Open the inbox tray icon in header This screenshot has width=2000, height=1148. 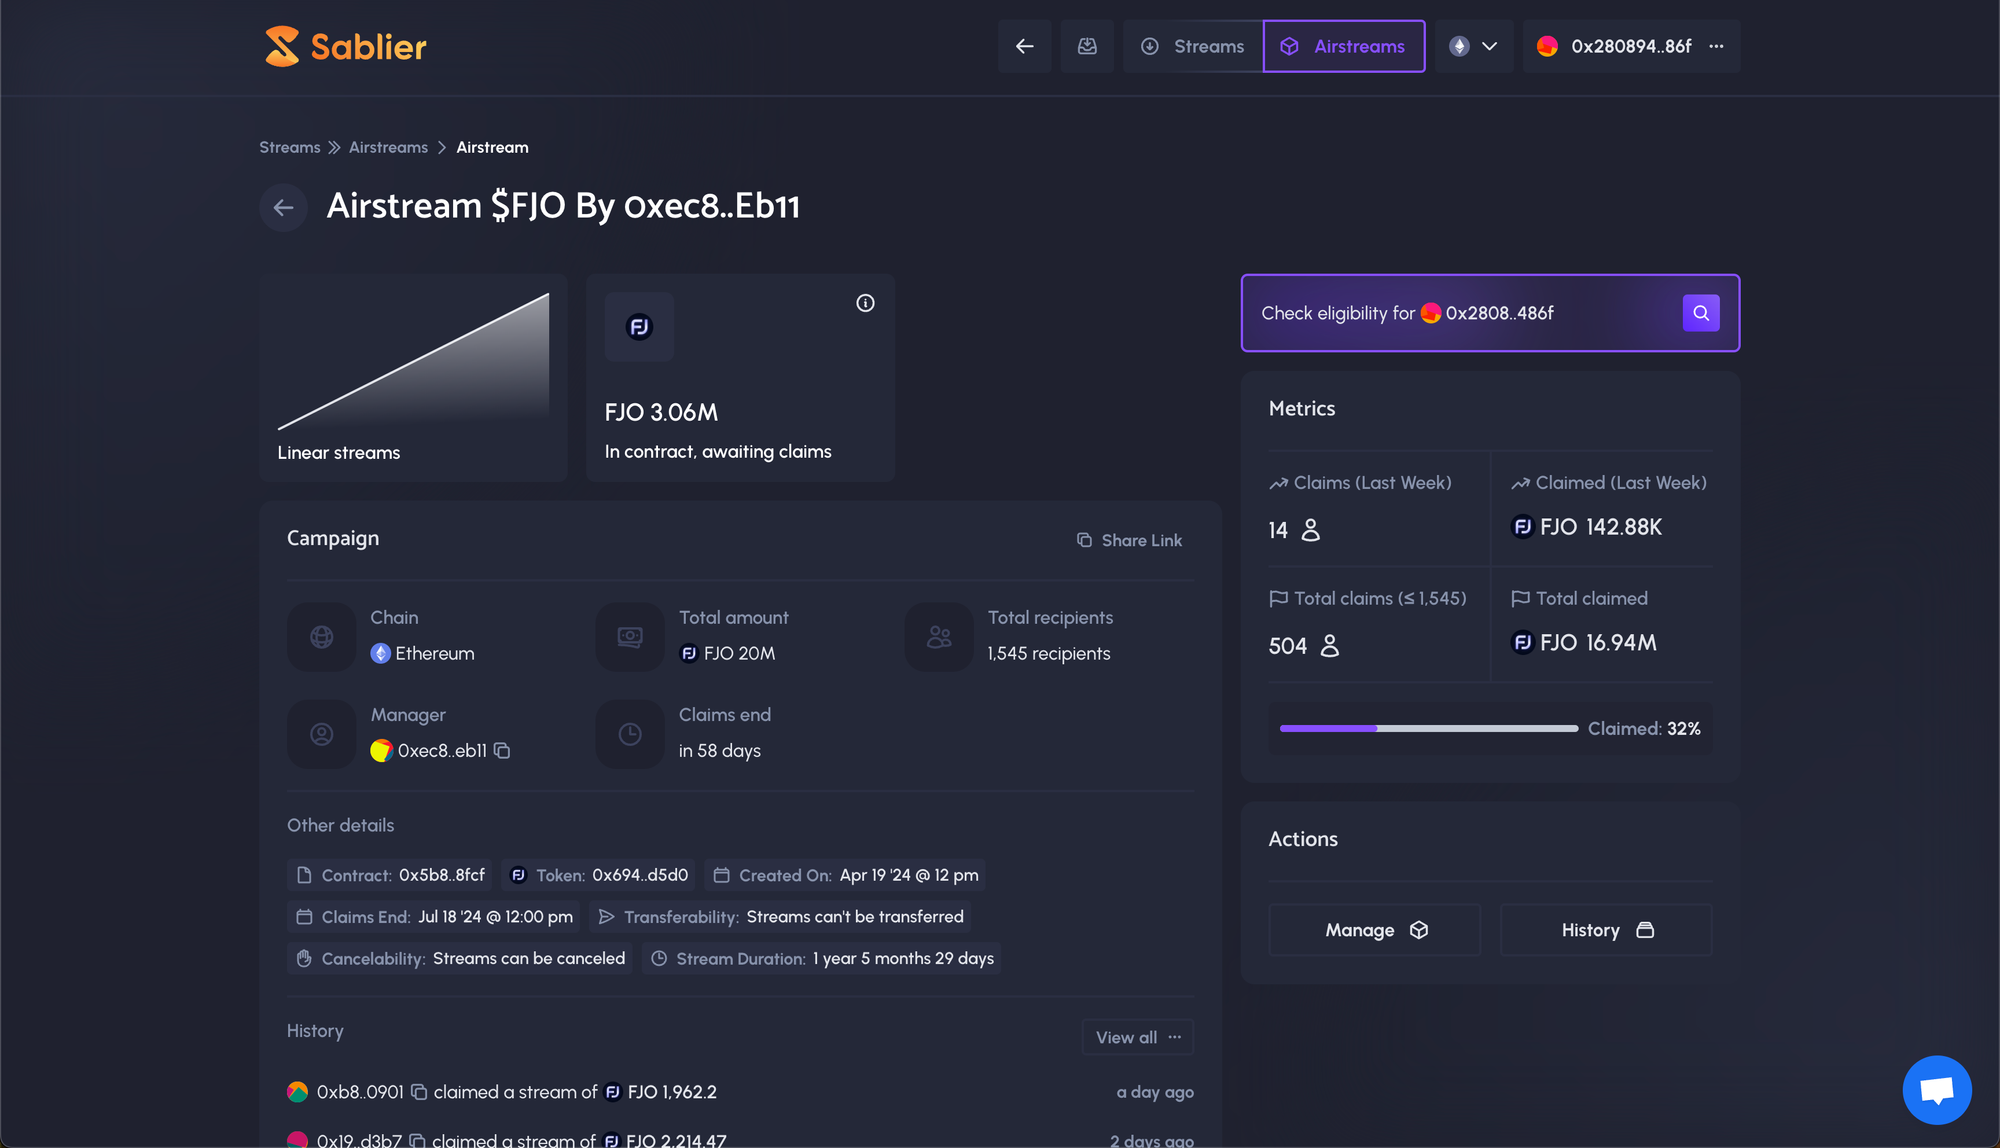(x=1087, y=46)
